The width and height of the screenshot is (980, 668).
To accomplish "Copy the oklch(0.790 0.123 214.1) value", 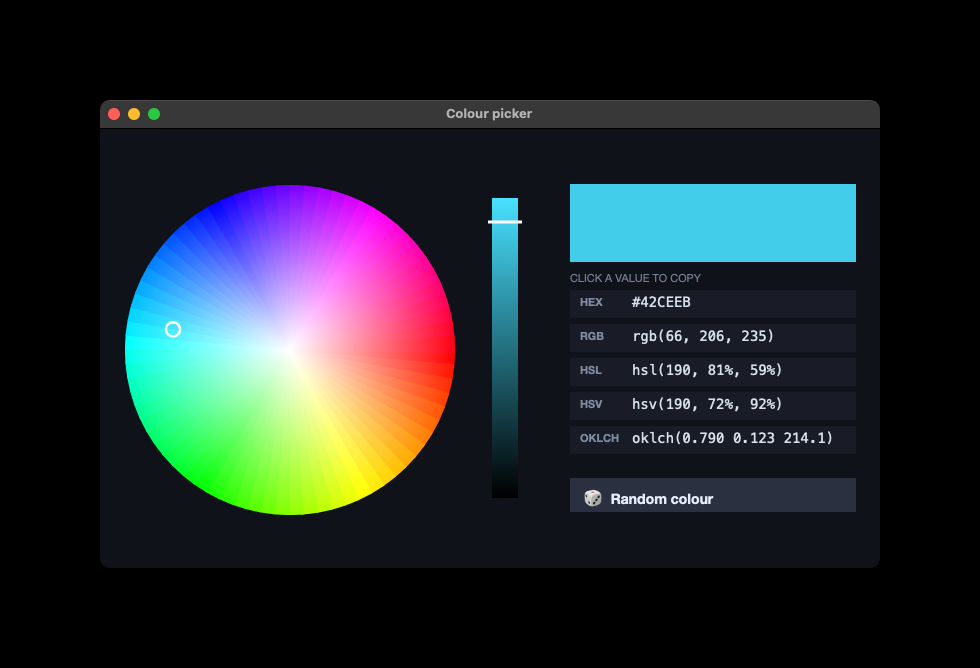I will point(712,439).
